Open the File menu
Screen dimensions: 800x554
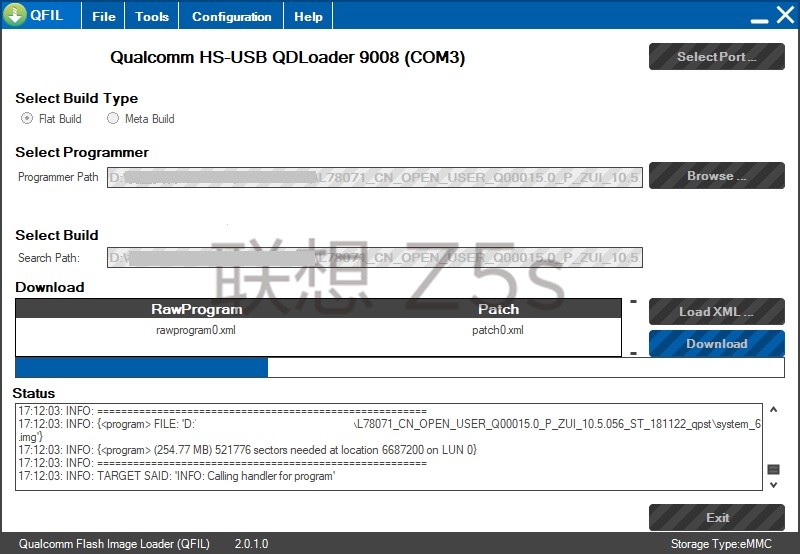[x=104, y=16]
